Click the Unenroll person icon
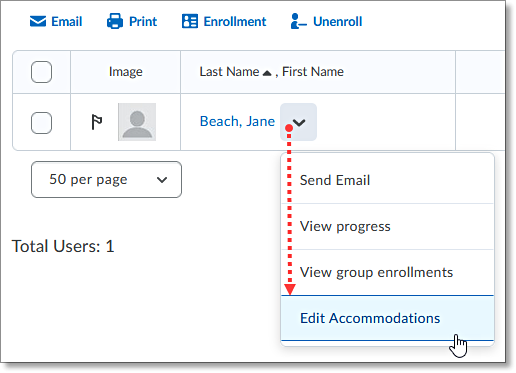 tap(298, 21)
